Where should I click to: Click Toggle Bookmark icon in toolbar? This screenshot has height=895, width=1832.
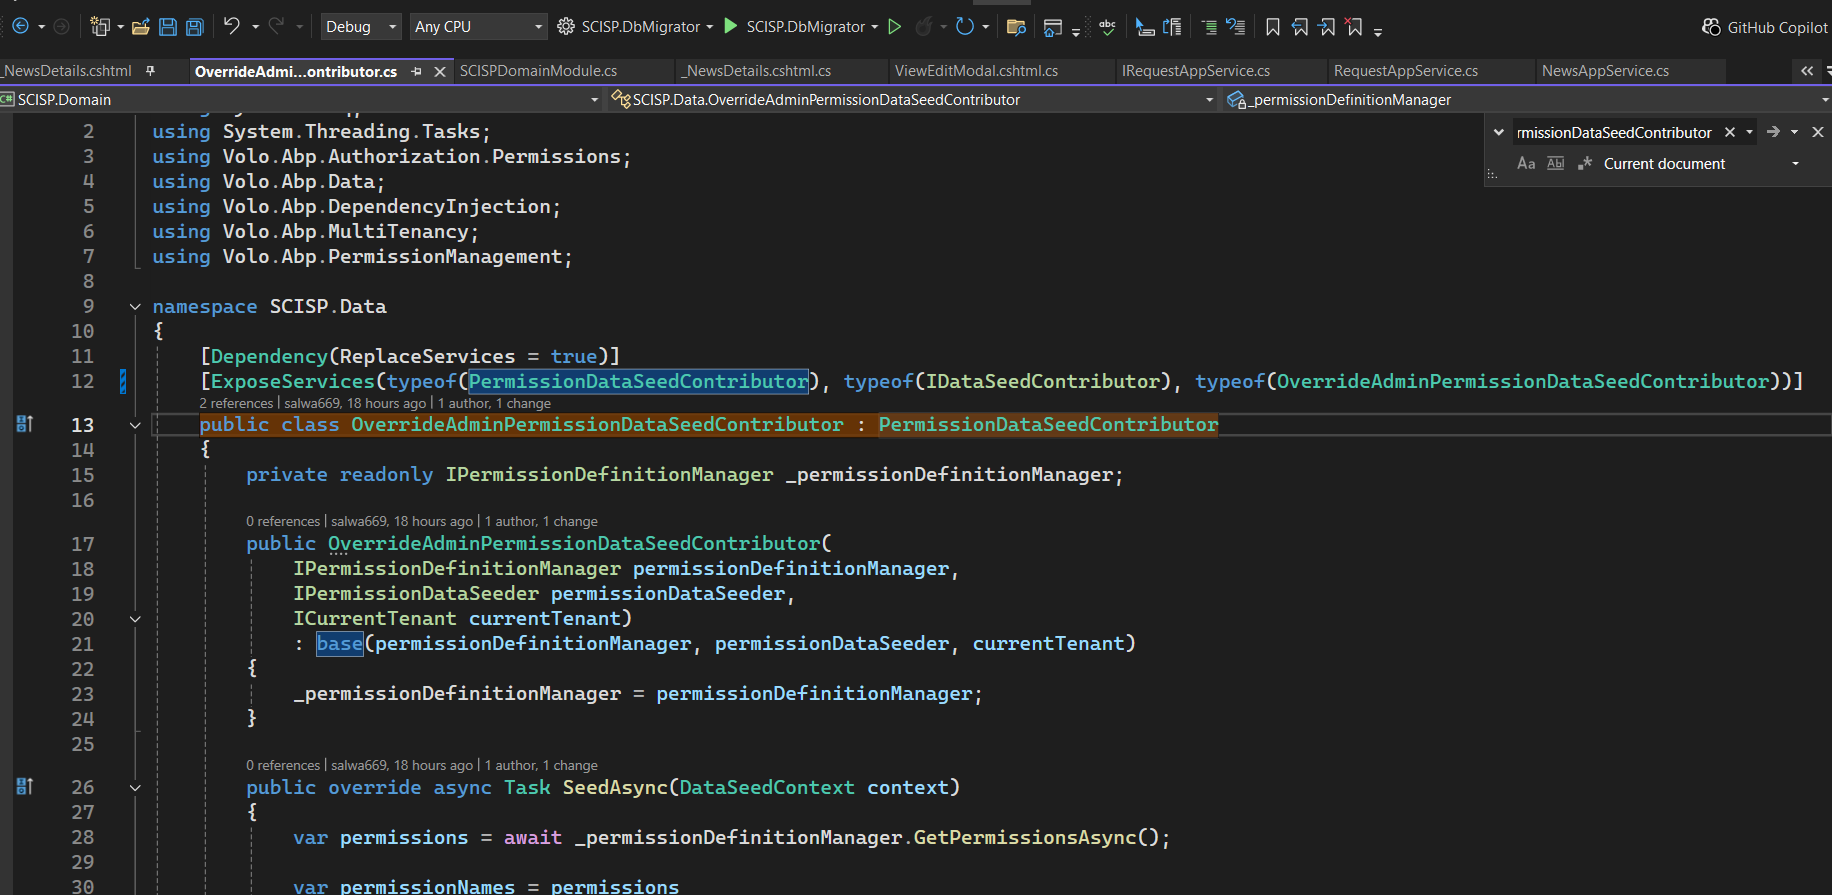(1272, 27)
